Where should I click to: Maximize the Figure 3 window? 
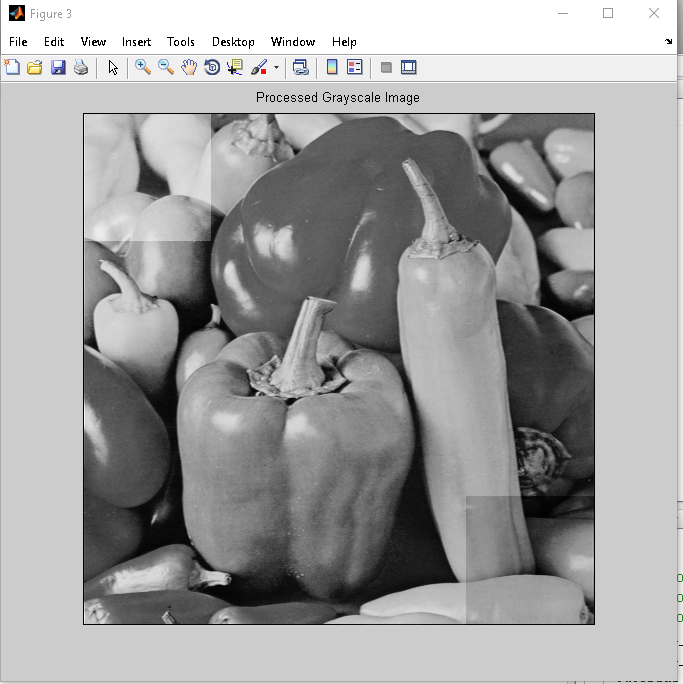(608, 13)
